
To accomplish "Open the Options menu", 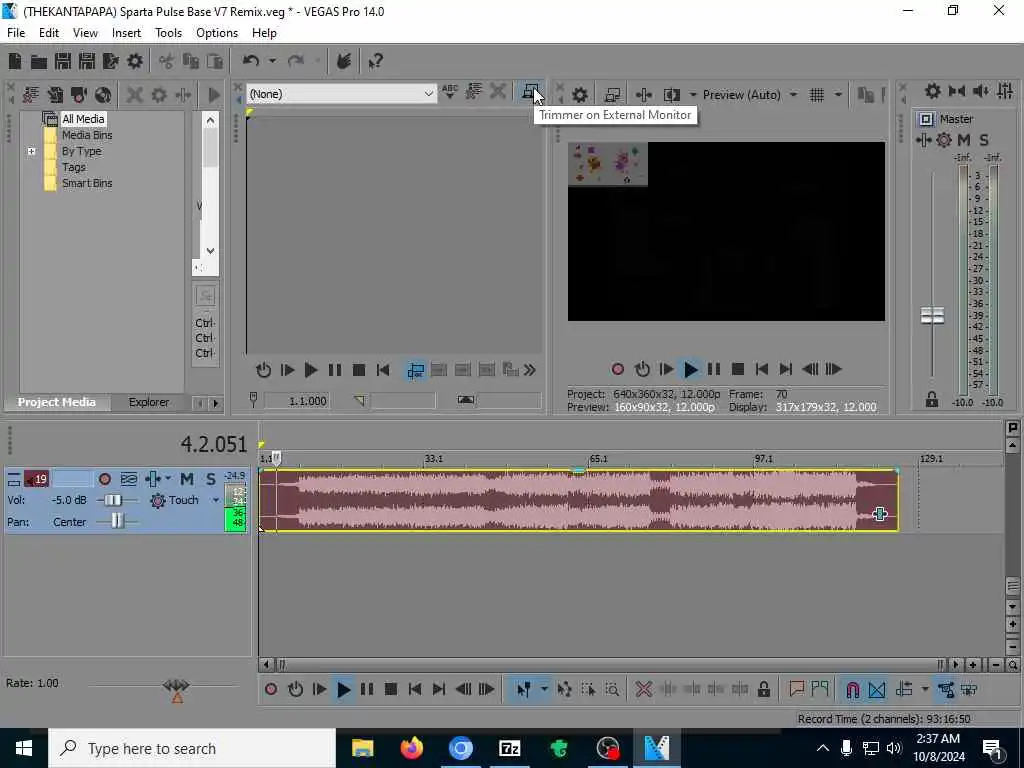I will click(x=217, y=33).
